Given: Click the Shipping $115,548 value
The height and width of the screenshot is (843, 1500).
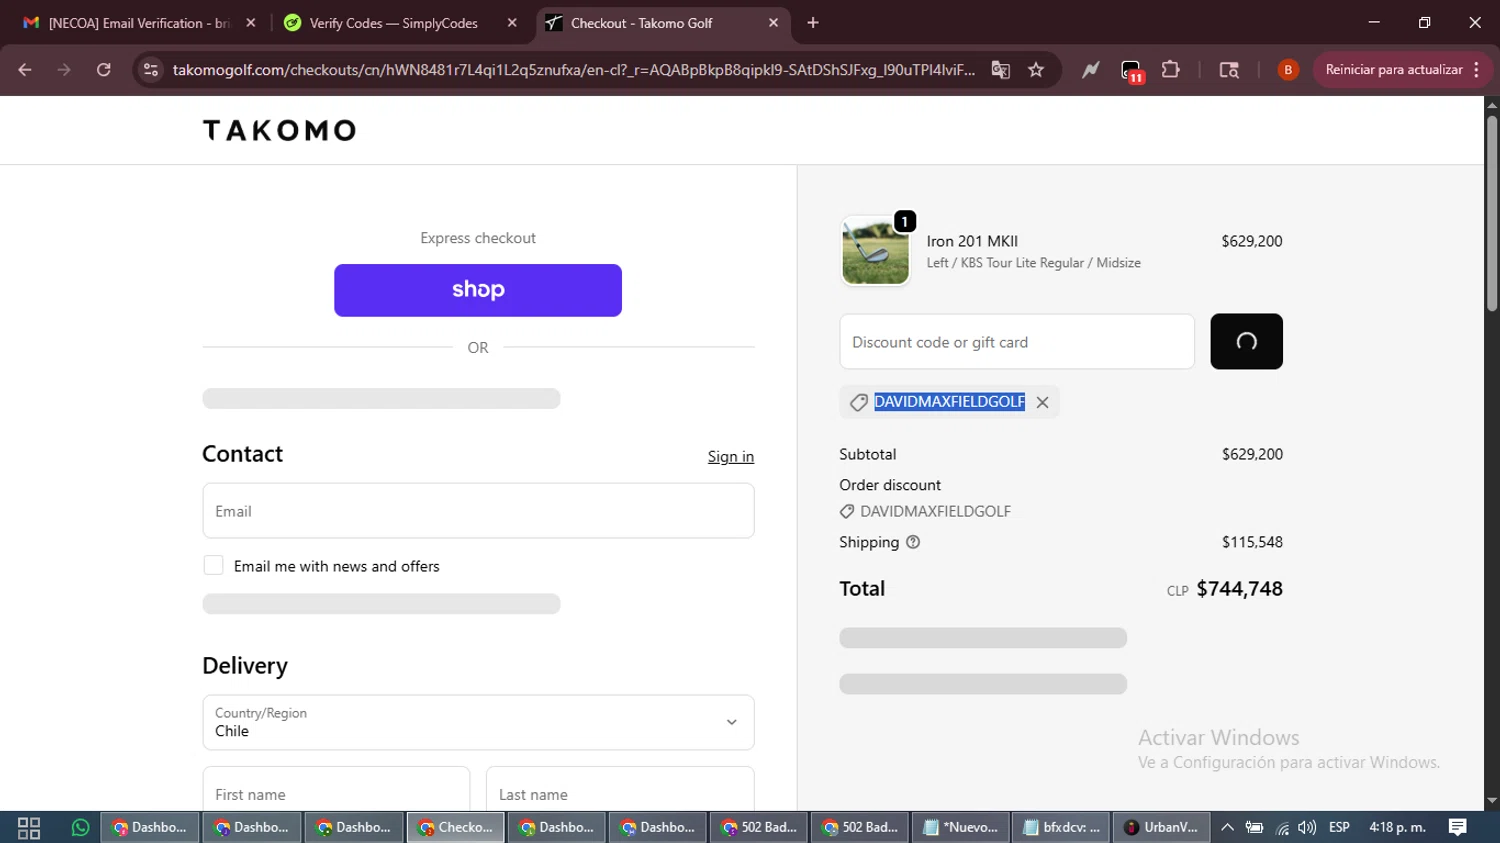Looking at the screenshot, I should coord(1252,542).
